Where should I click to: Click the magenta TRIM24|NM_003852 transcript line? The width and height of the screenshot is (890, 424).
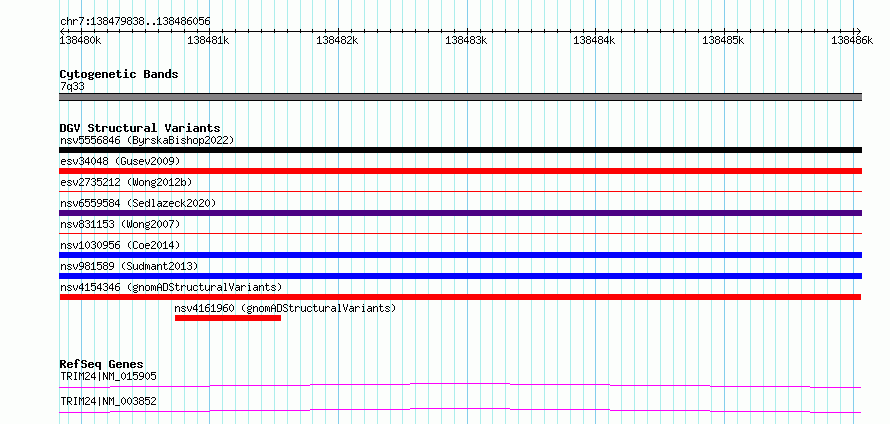point(460,410)
